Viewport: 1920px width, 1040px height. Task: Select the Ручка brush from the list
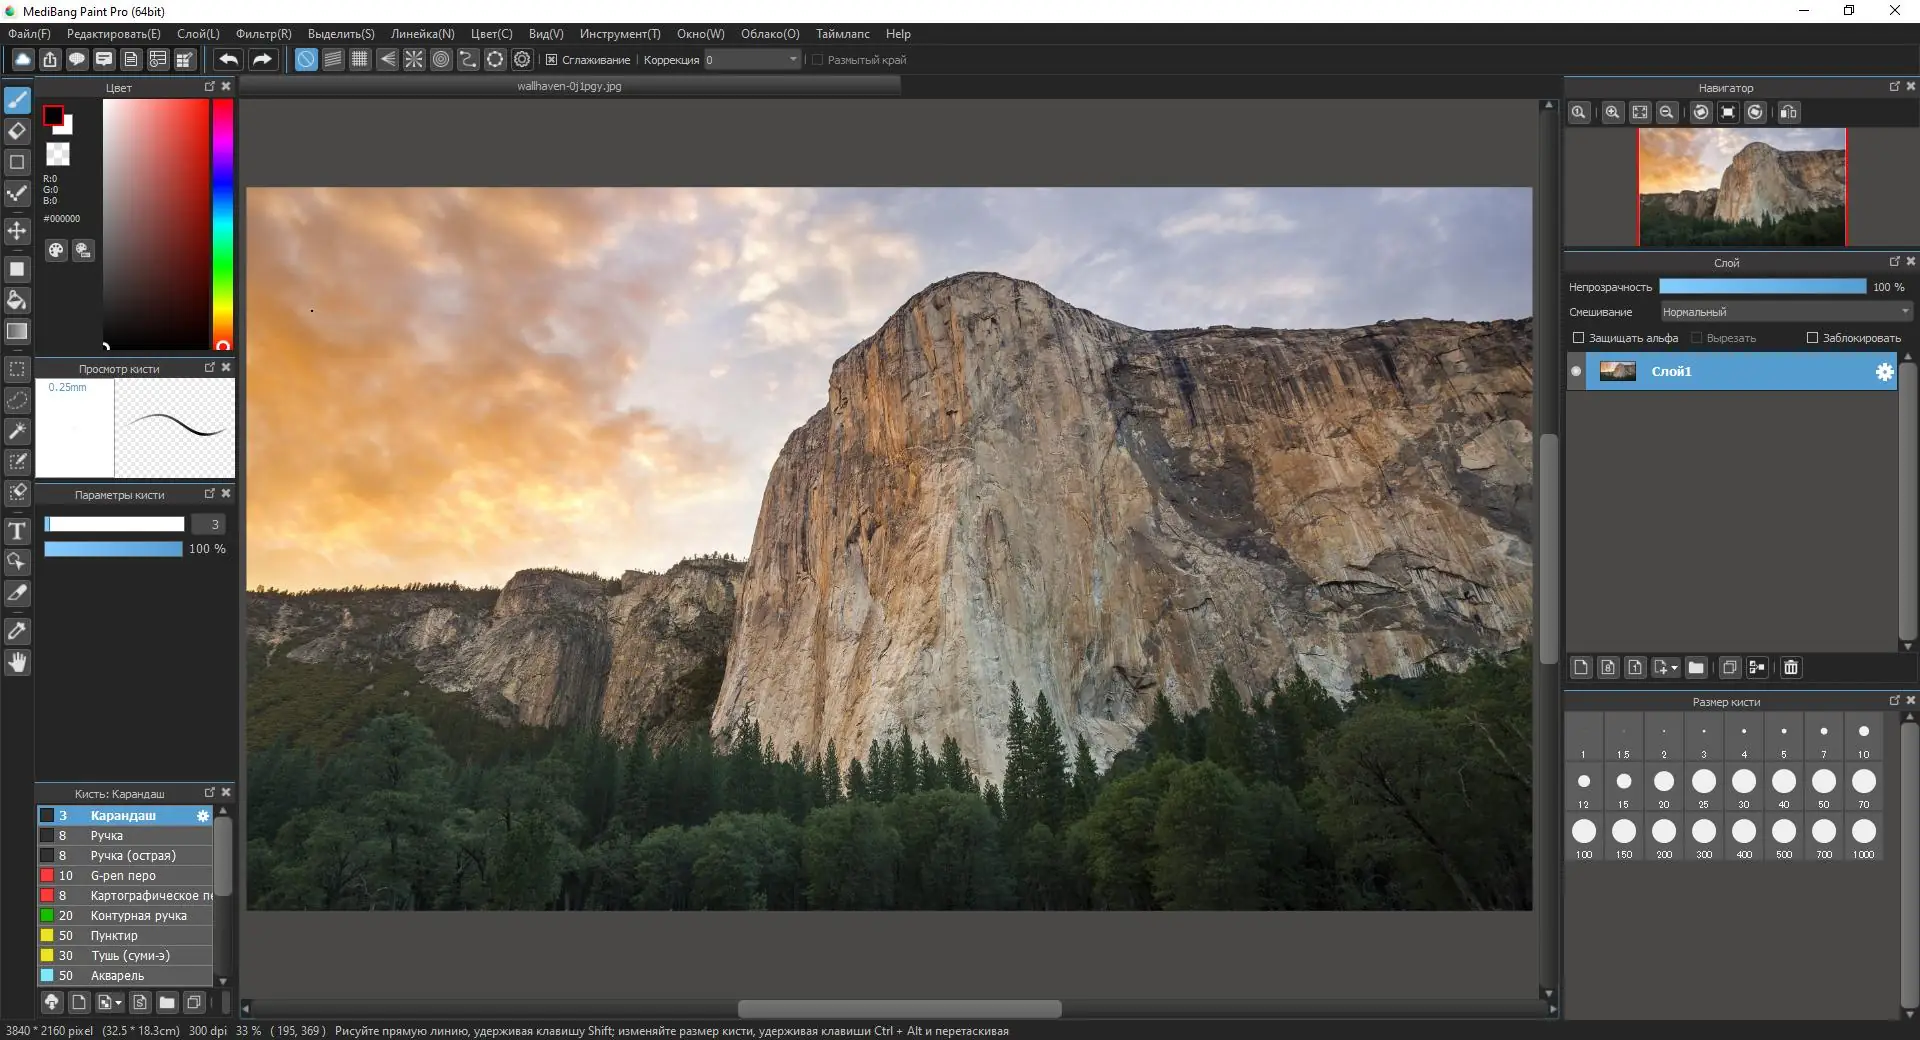coord(125,836)
